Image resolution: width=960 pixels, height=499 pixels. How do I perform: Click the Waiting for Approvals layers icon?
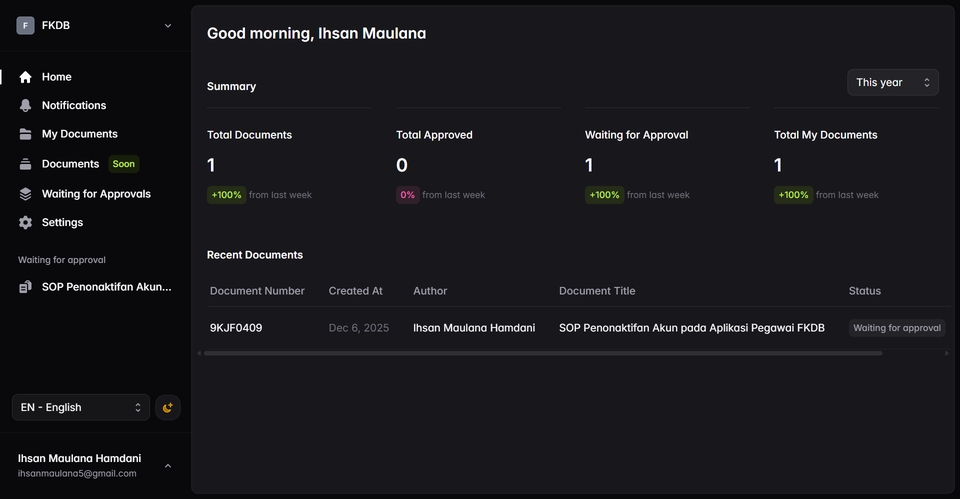(26, 194)
